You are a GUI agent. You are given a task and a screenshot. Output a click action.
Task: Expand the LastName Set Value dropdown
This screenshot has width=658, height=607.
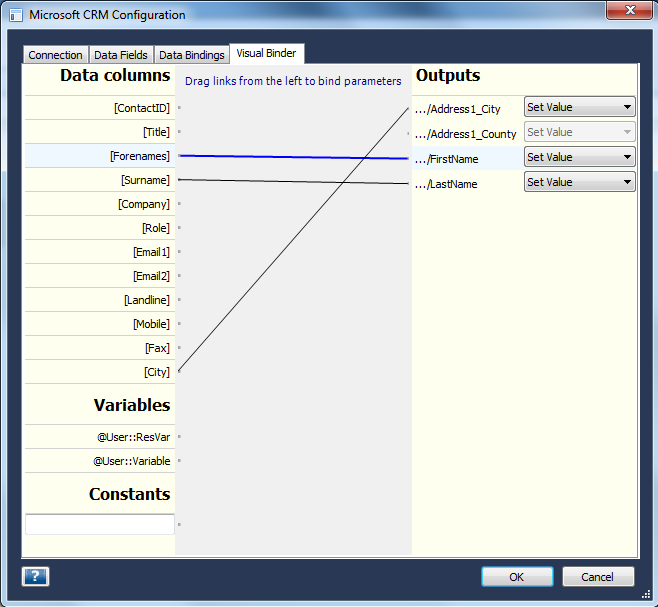click(580, 182)
